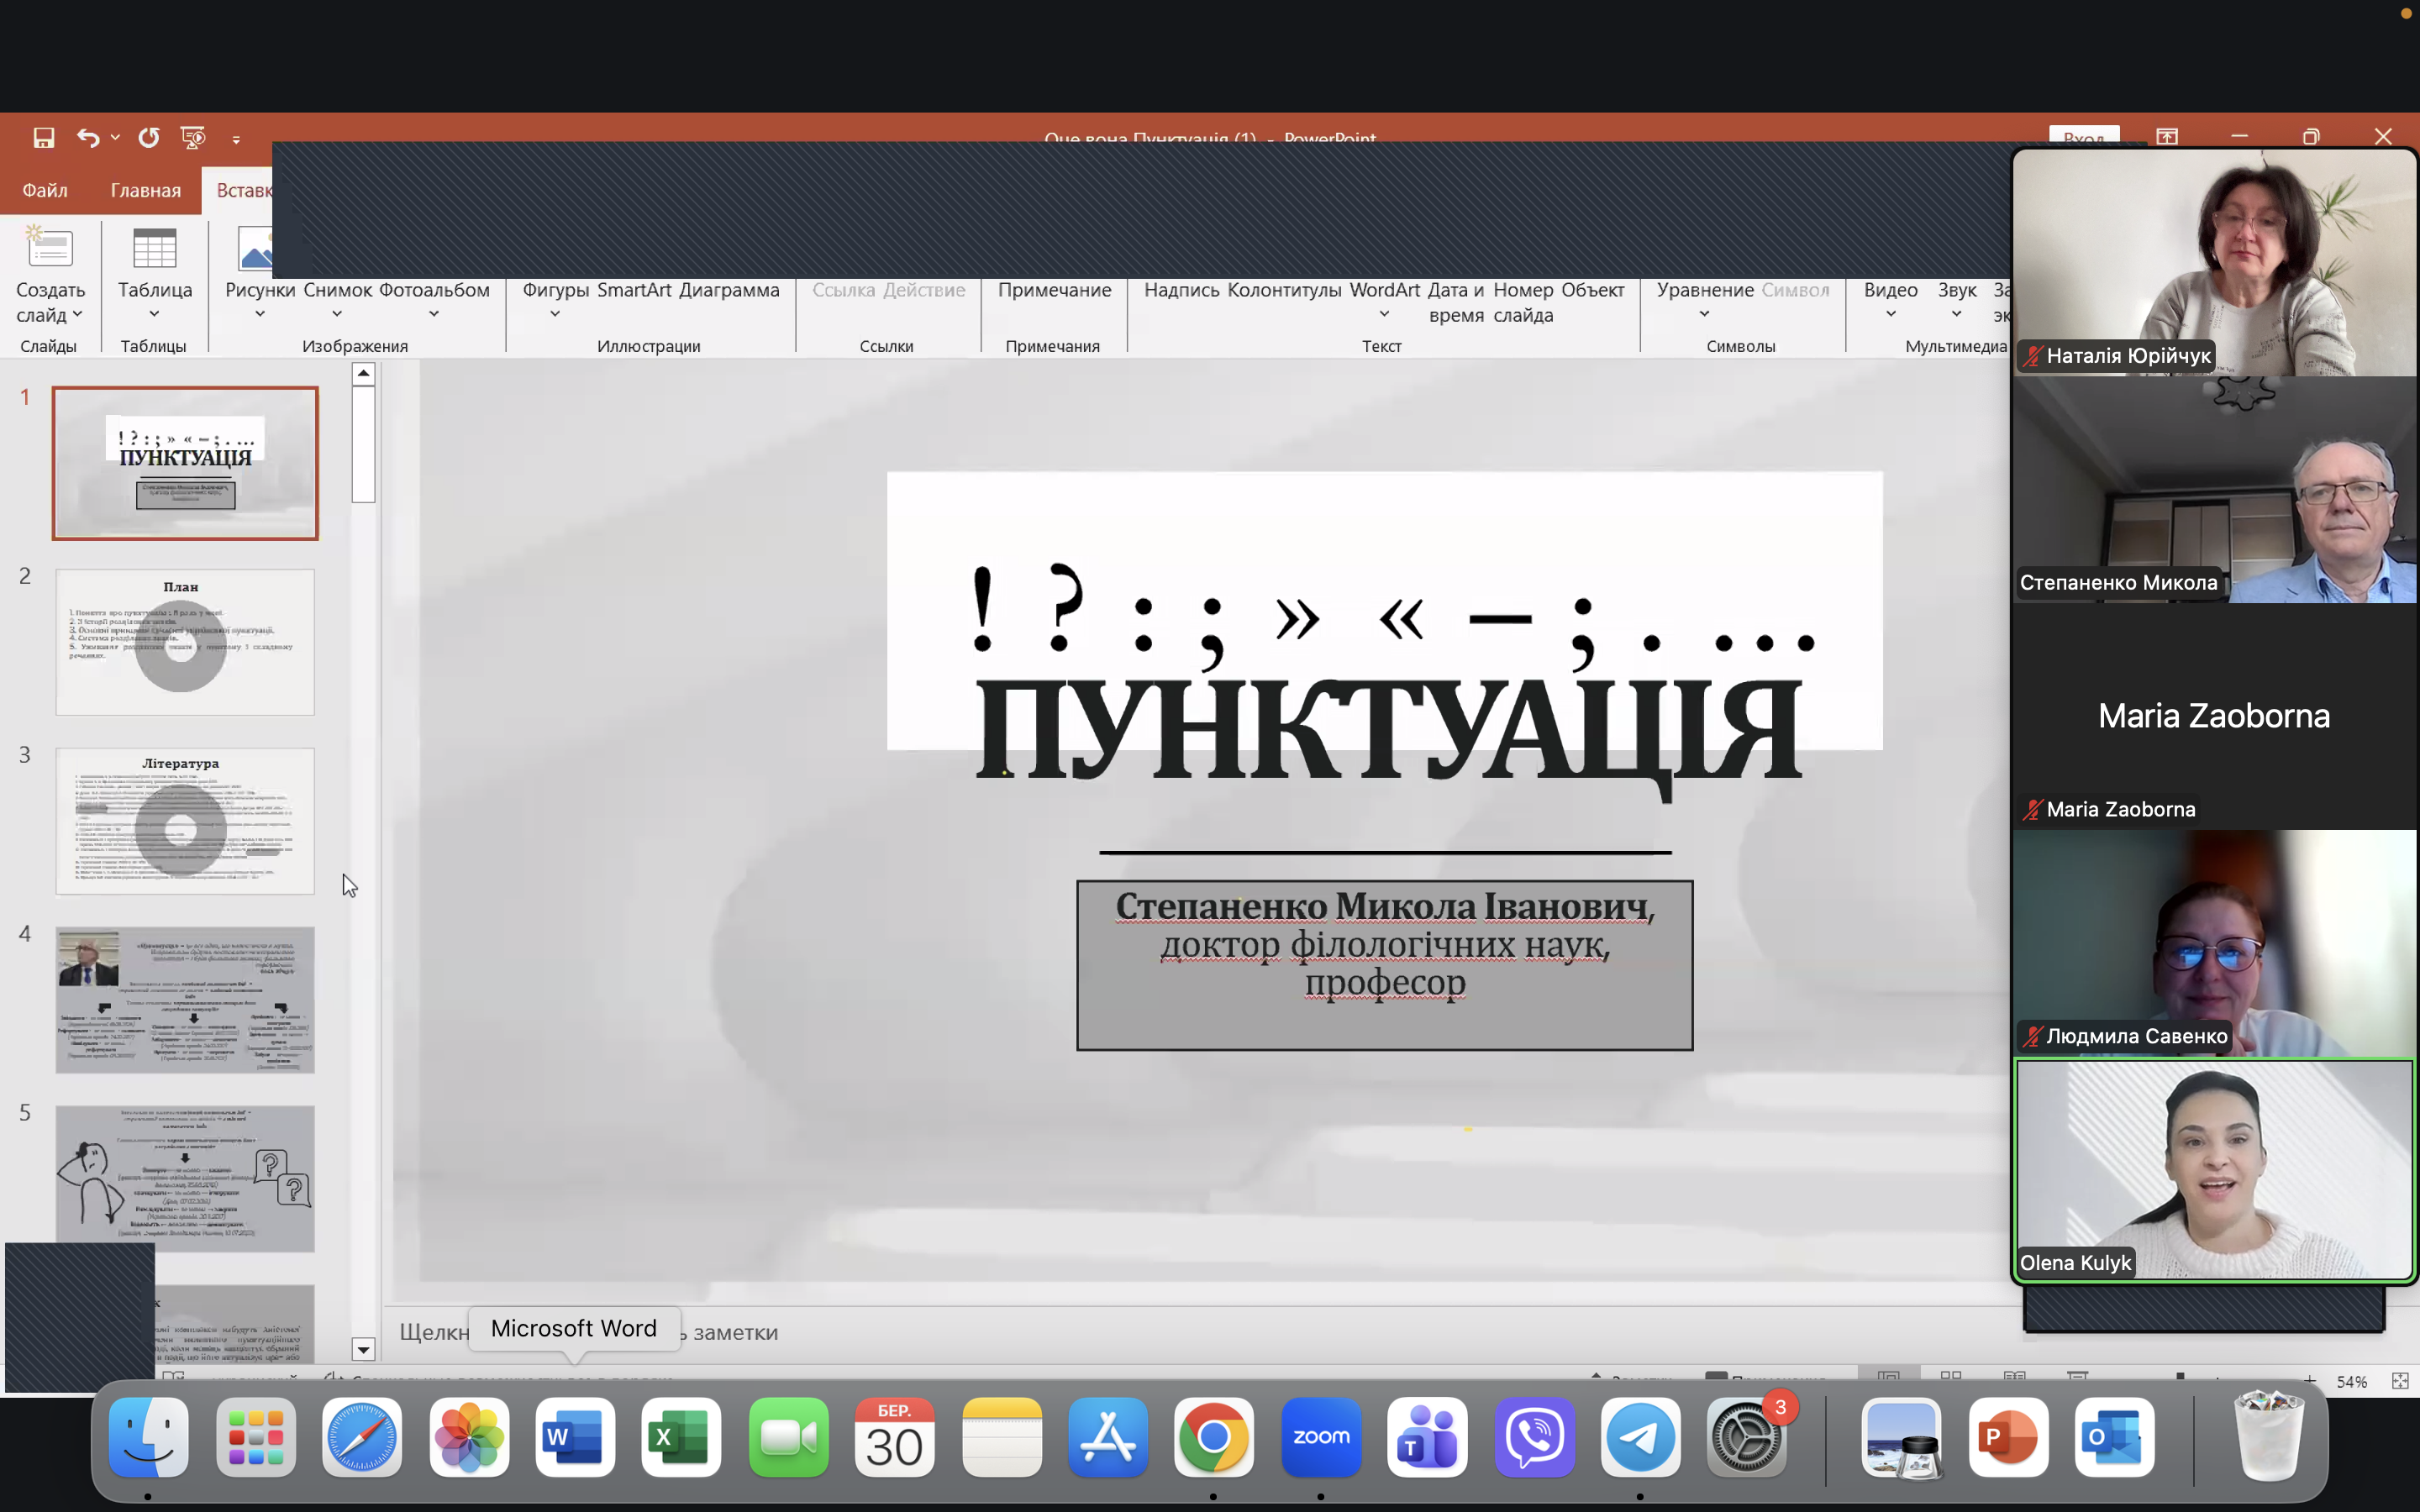2420x1512 pixels.
Task: Click the Примечание button
Action: [x=1054, y=290]
